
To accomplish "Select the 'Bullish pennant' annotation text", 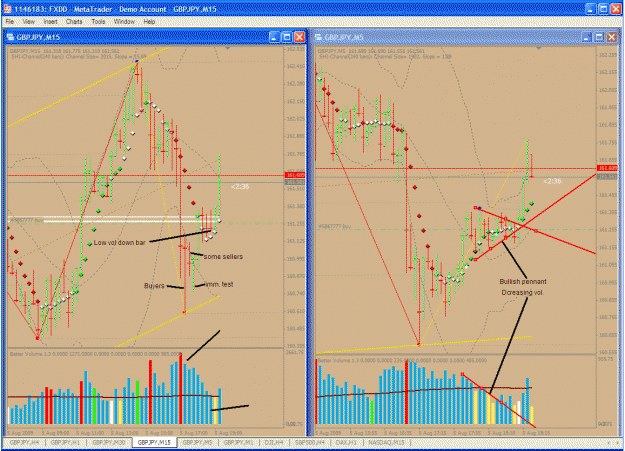I will (x=523, y=282).
